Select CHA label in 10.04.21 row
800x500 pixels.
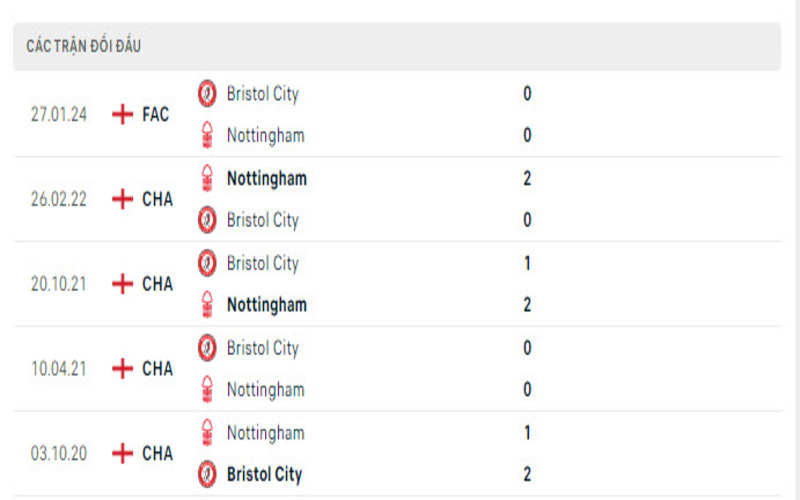[157, 369]
